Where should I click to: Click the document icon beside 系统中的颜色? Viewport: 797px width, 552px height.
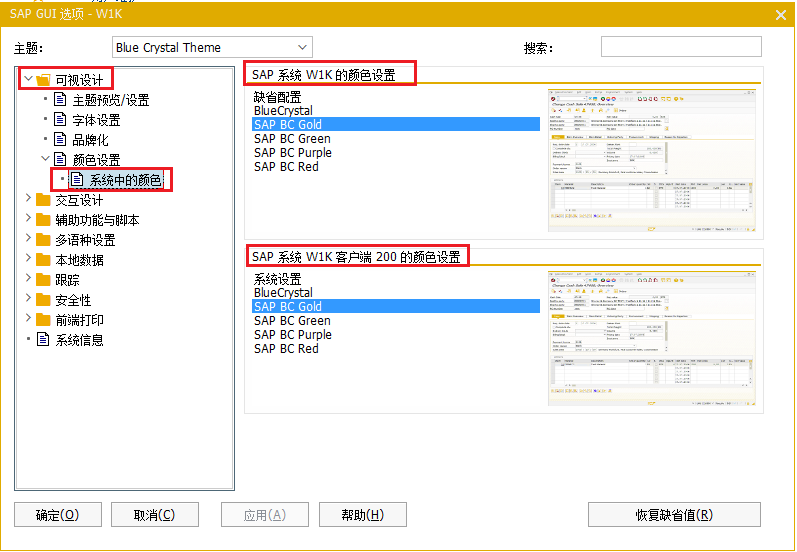(77, 179)
